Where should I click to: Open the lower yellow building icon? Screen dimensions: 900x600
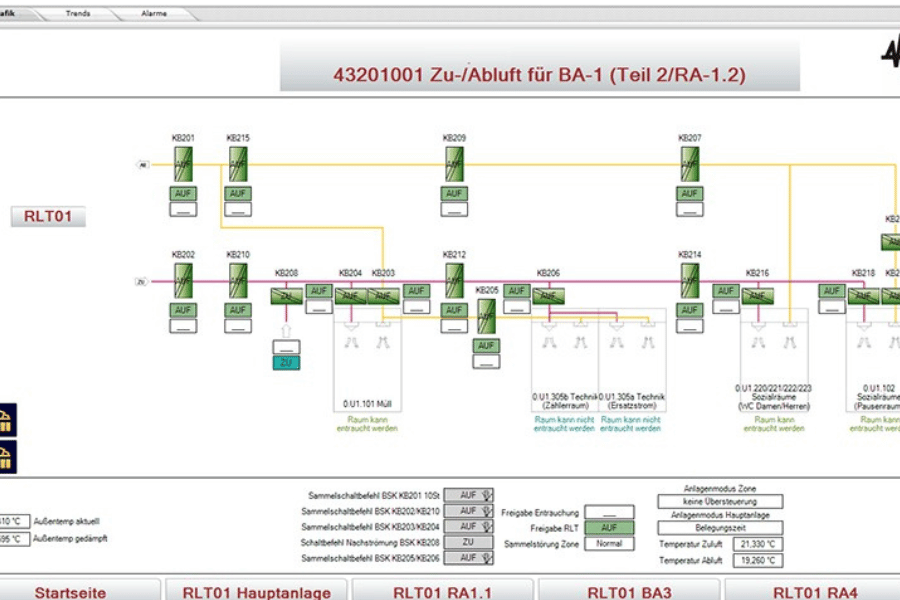(7, 457)
